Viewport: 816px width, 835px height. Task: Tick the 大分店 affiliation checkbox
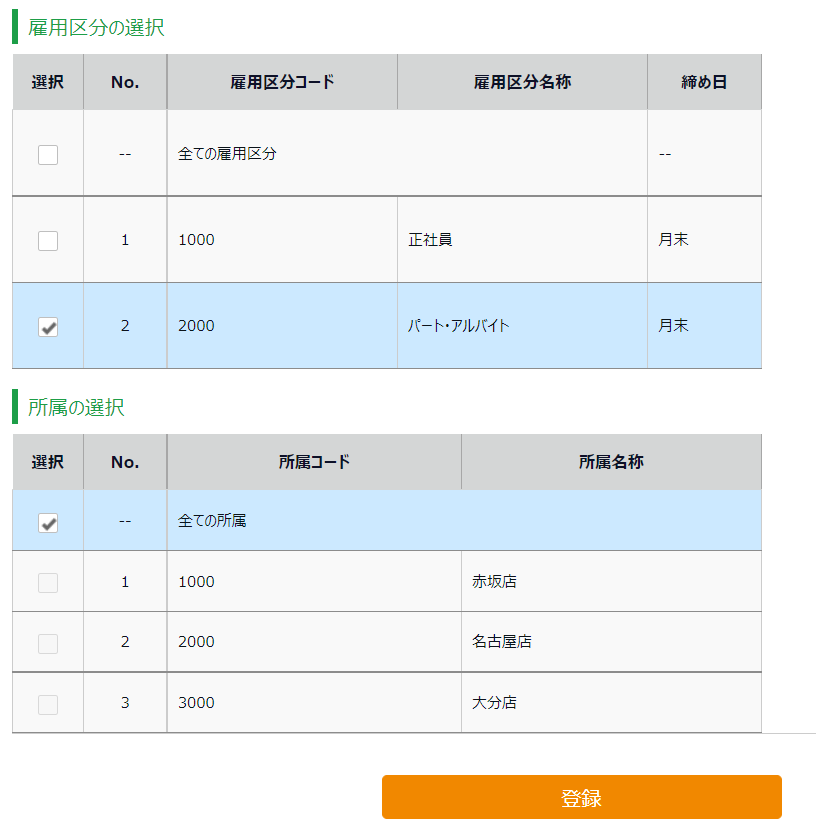[x=48, y=704]
